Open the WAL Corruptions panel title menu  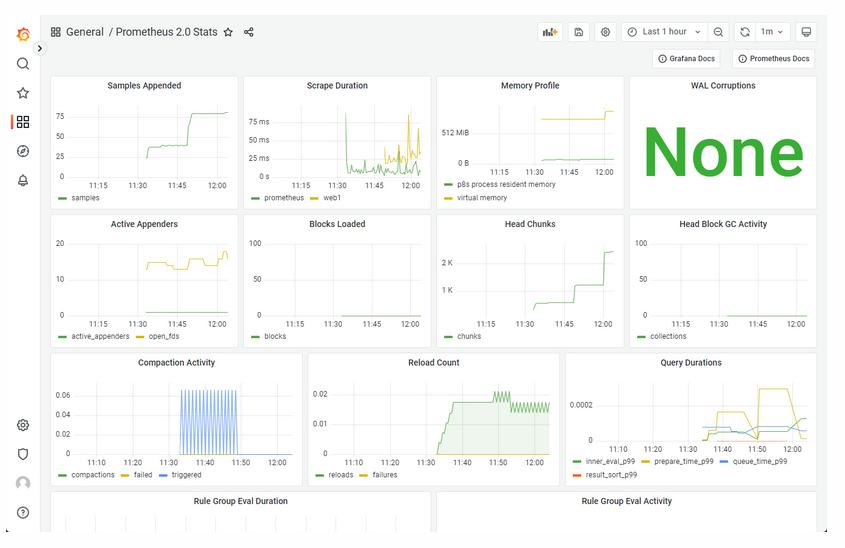723,86
